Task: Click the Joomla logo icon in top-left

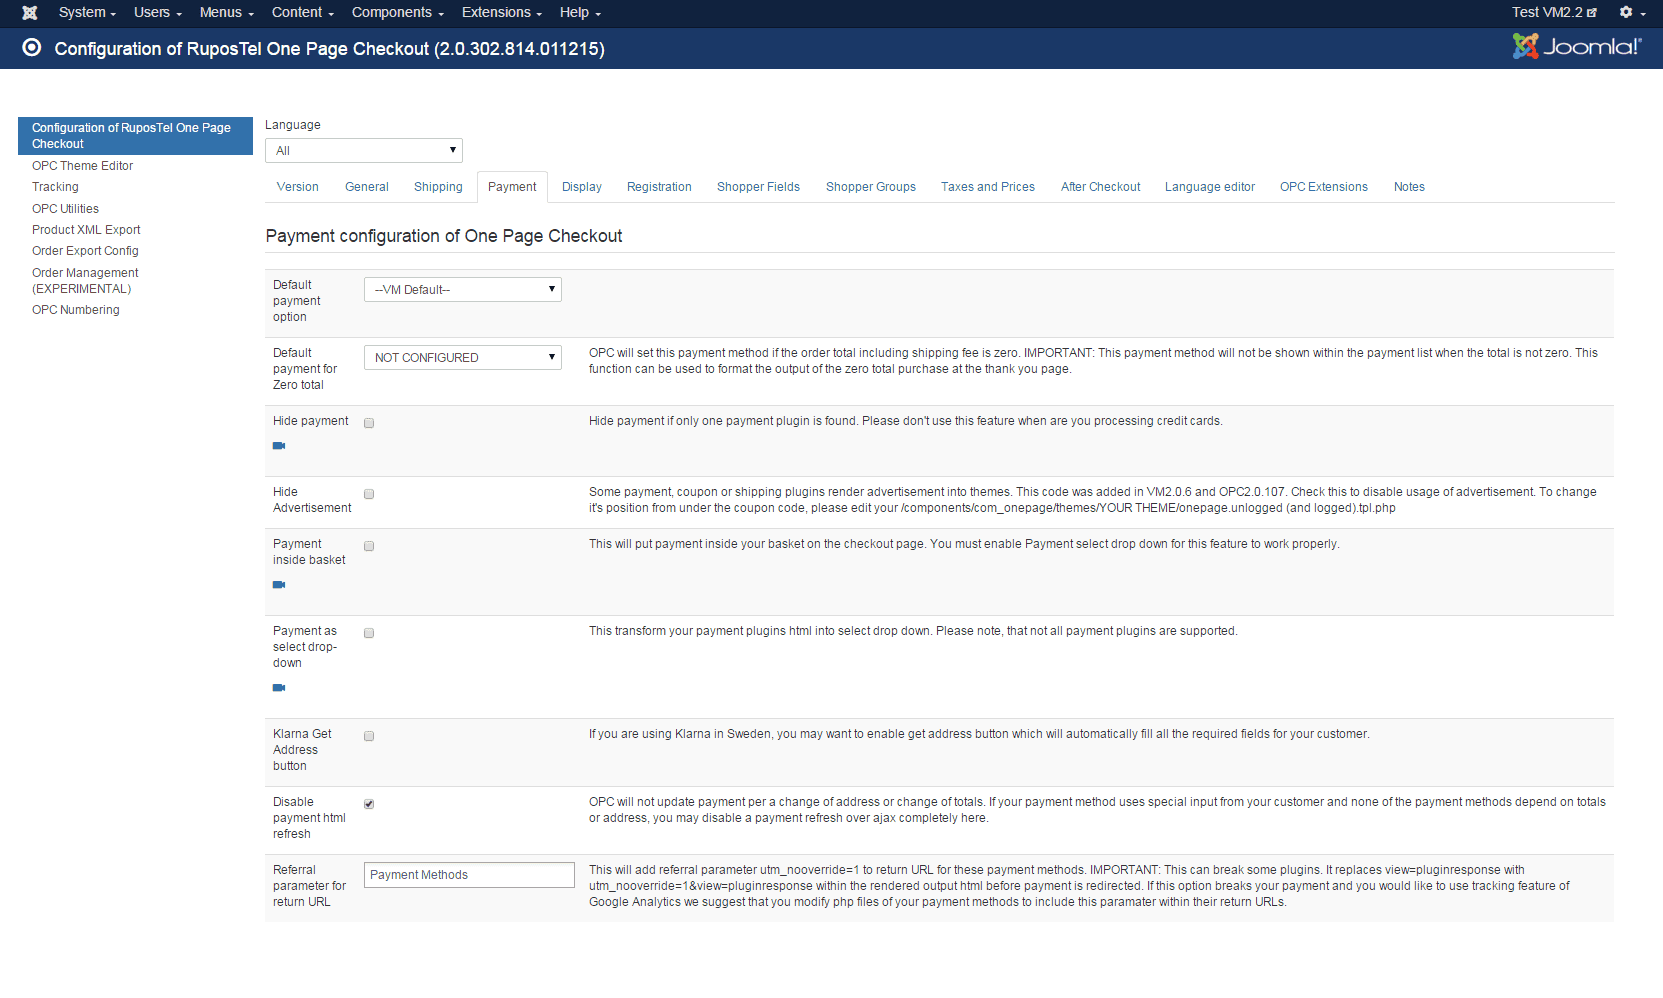Action: tap(30, 13)
